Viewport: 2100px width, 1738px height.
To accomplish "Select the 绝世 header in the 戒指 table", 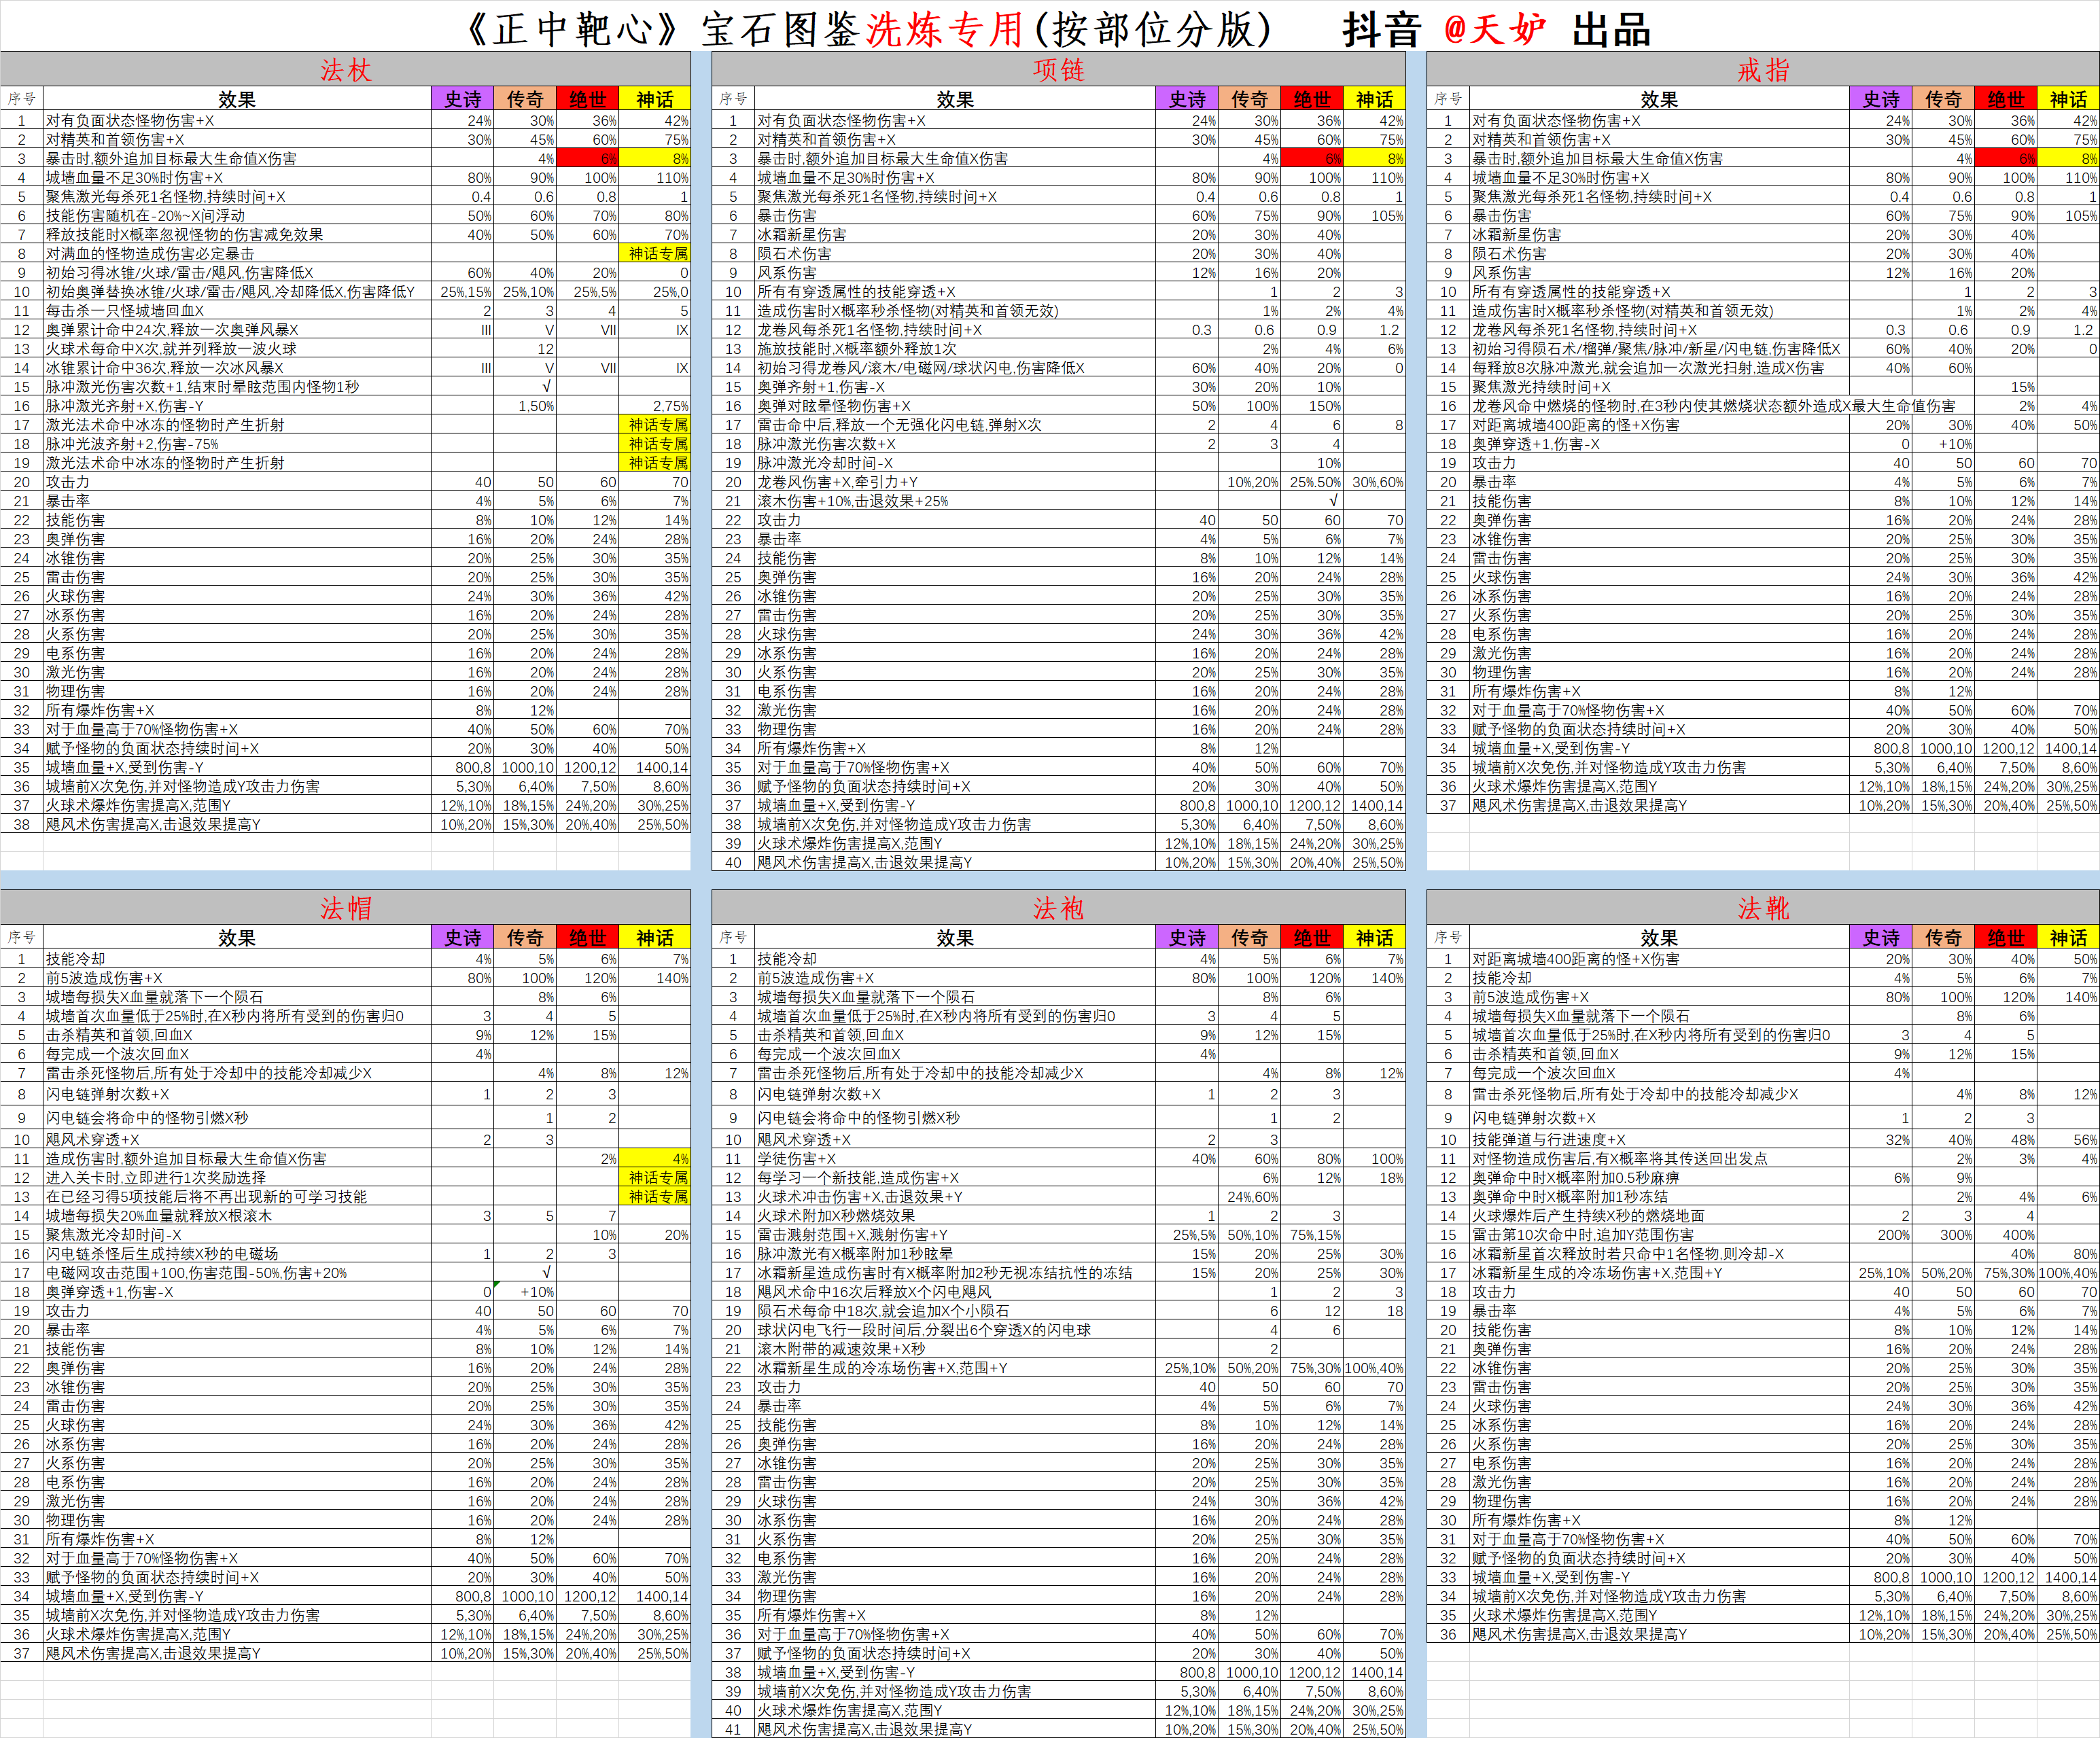I will [2006, 99].
